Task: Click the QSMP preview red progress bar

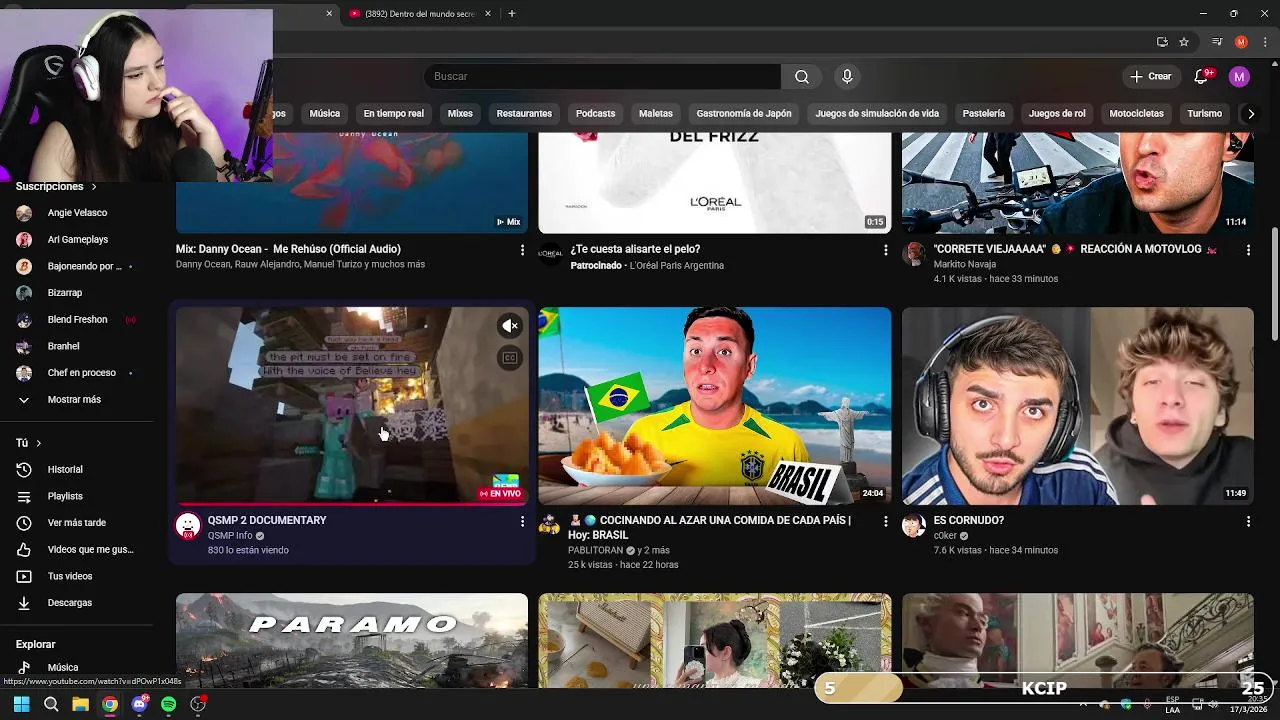Action: (352, 504)
